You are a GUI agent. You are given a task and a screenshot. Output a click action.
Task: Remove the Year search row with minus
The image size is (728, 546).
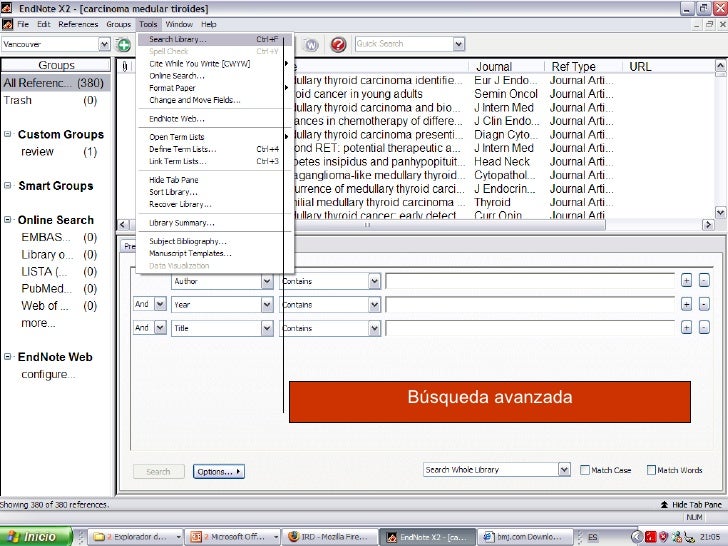click(704, 305)
